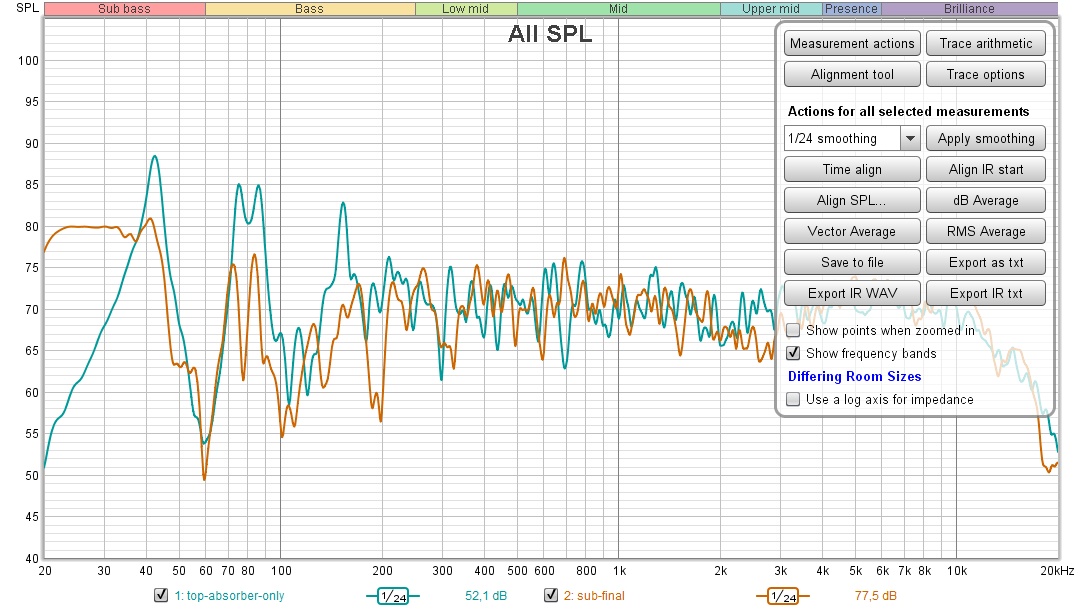Hide the top-absorber-only trace using its checkbox

click(161, 596)
